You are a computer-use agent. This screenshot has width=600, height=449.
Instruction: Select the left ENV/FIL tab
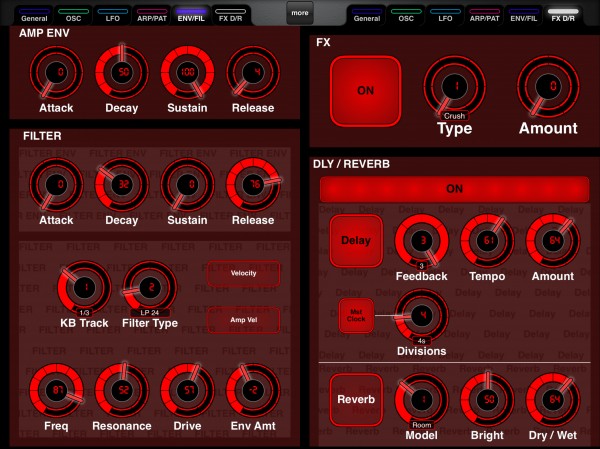(191, 15)
